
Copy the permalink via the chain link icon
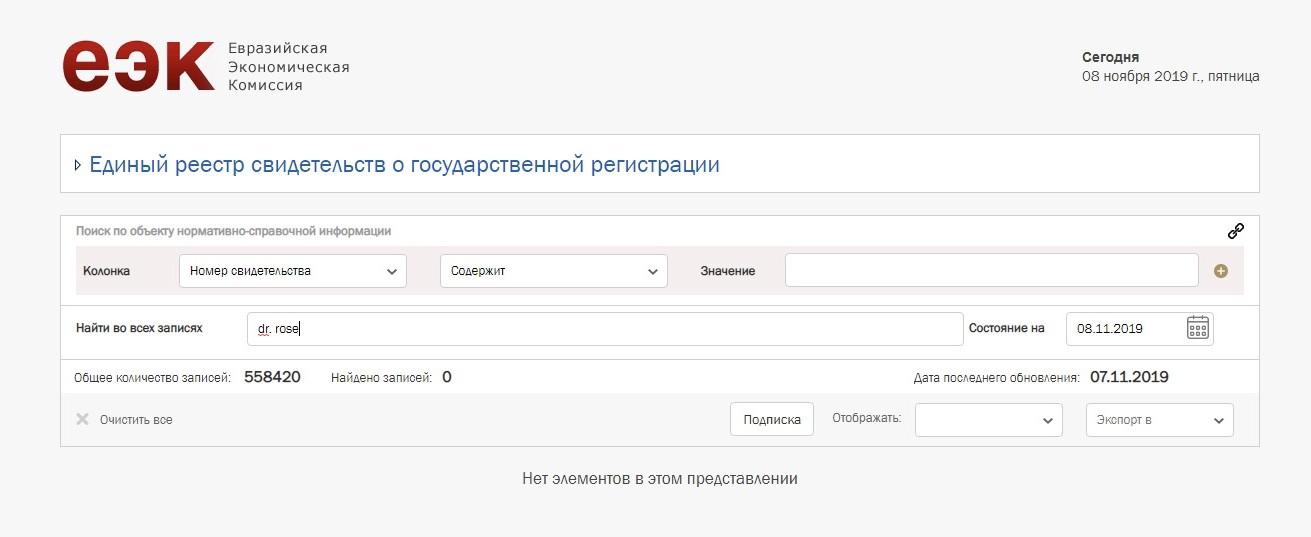[1236, 231]
